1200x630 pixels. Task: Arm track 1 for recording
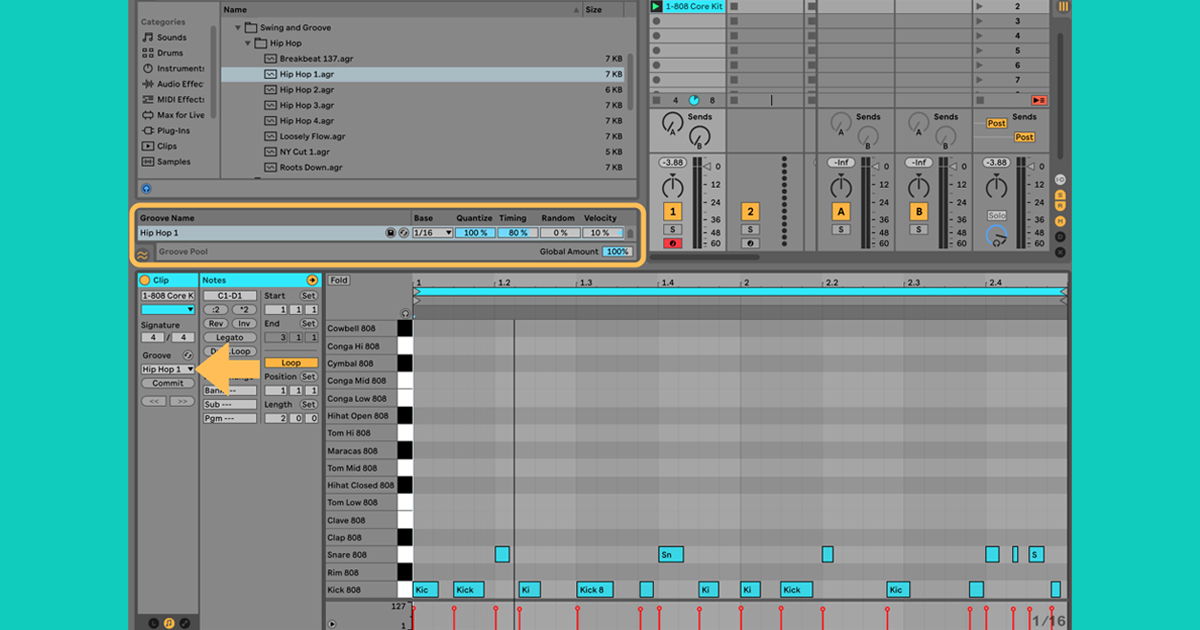(673, 243)
